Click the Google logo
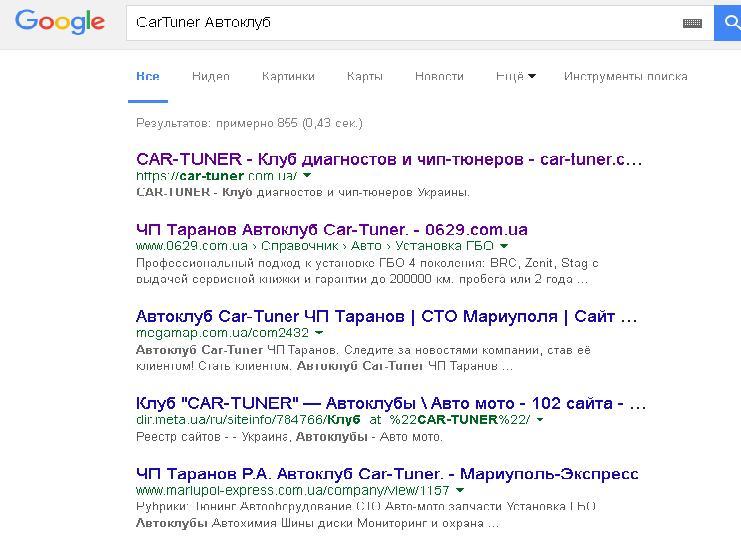This screenshot has width=741, height=550. coord(60,22)
